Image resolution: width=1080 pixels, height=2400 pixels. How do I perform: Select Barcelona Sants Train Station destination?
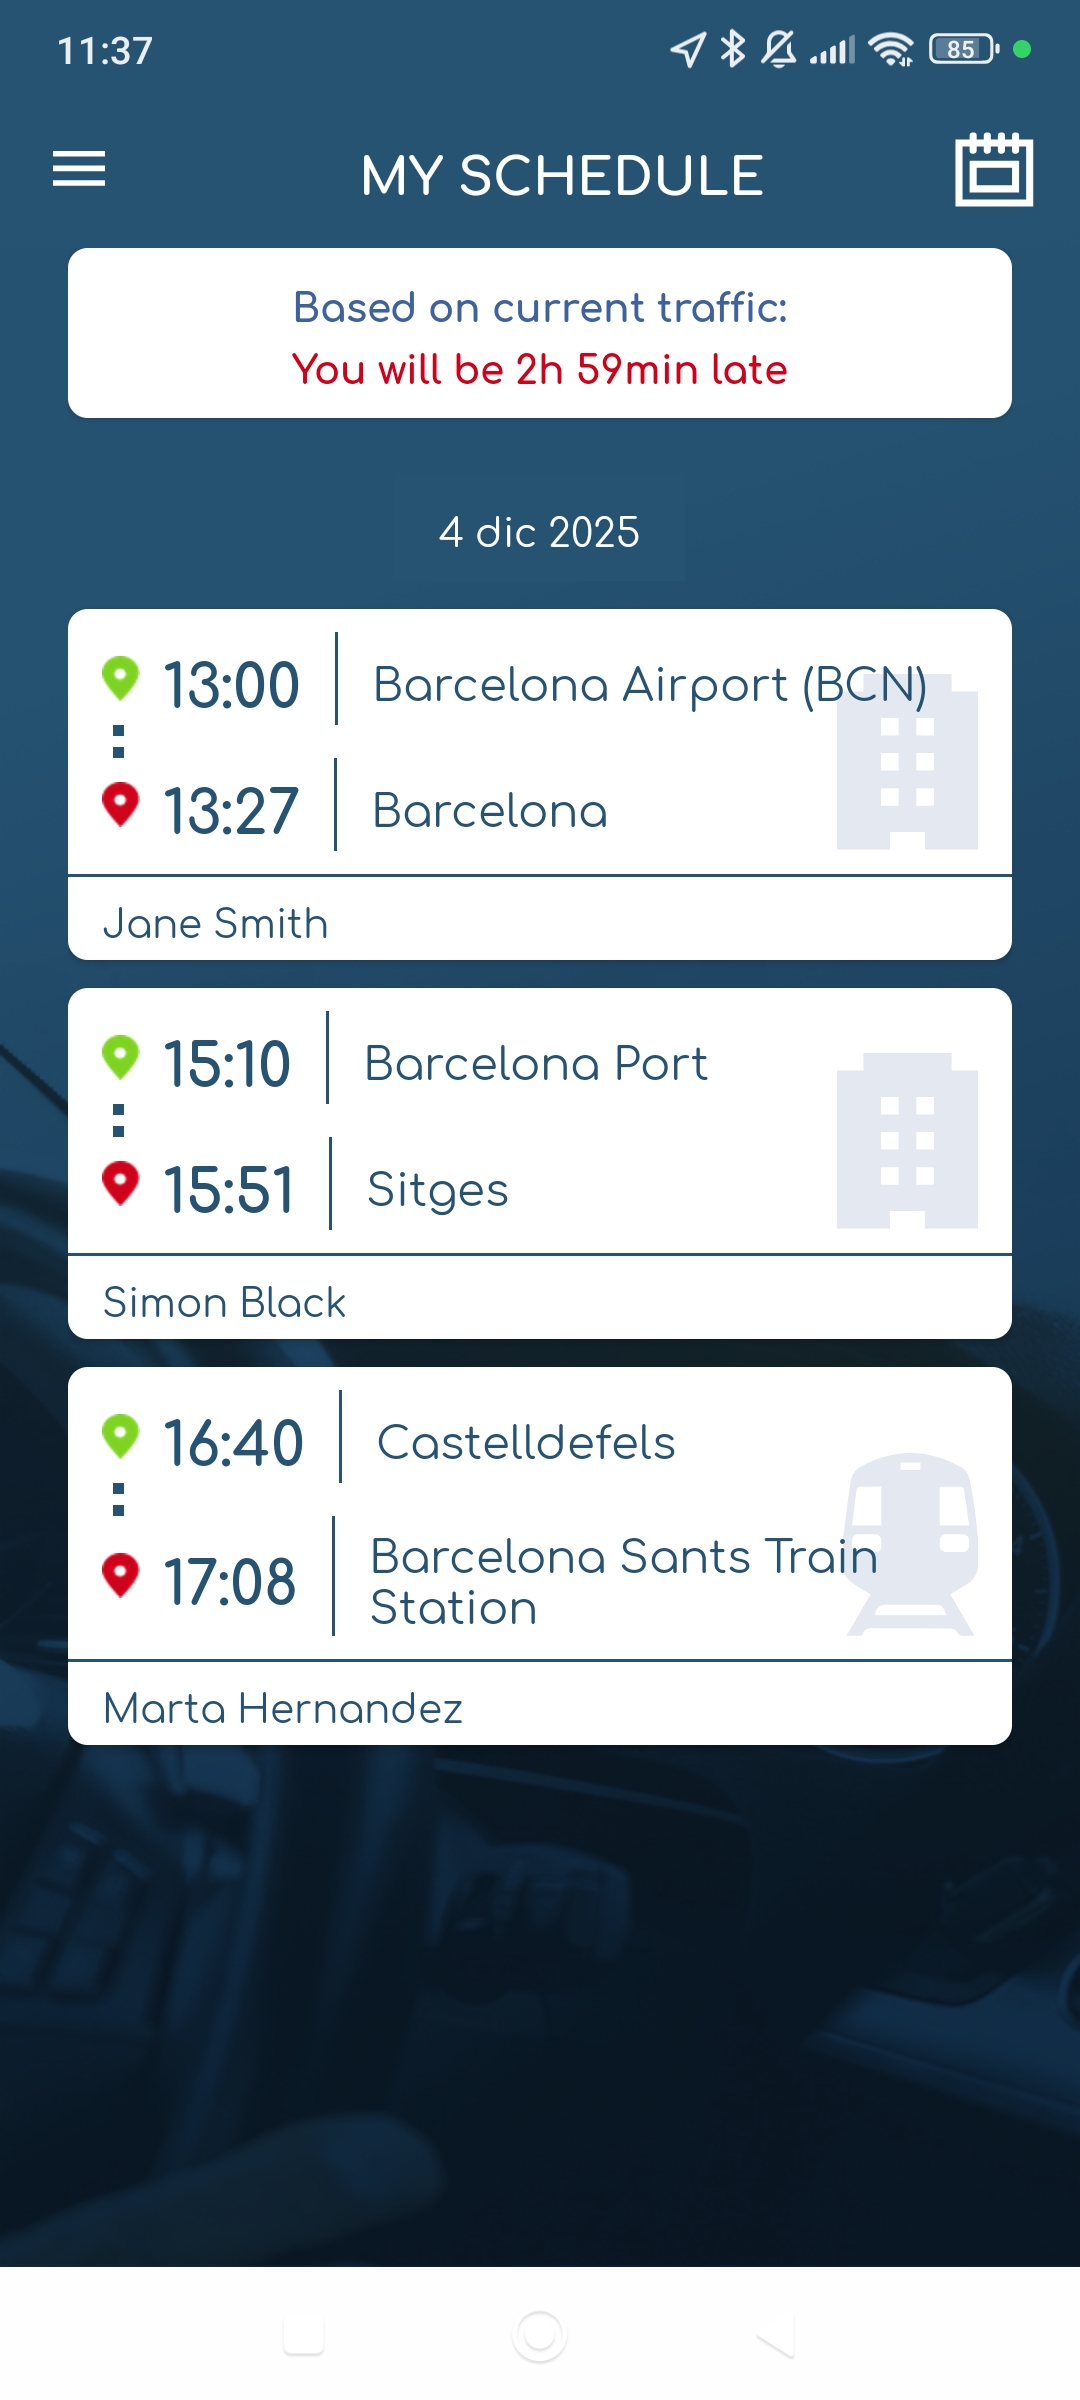click(622, 1581)
